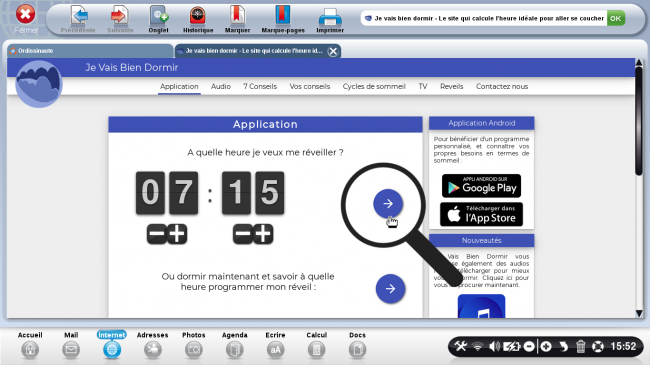Click the green OK address button
Screen dimensions: 650x365
pos(616,18)
